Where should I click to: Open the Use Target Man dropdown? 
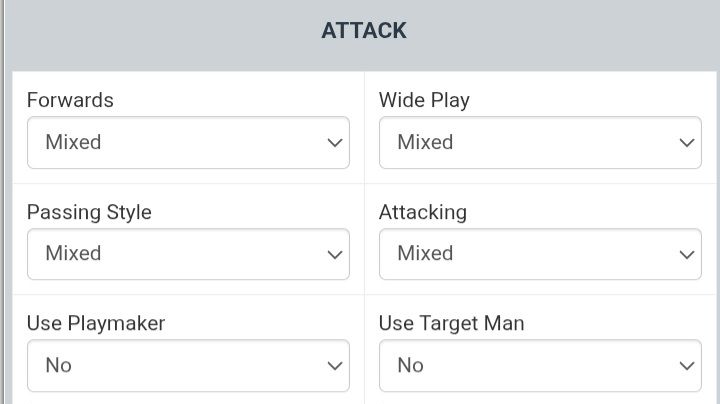coord(540,365)
